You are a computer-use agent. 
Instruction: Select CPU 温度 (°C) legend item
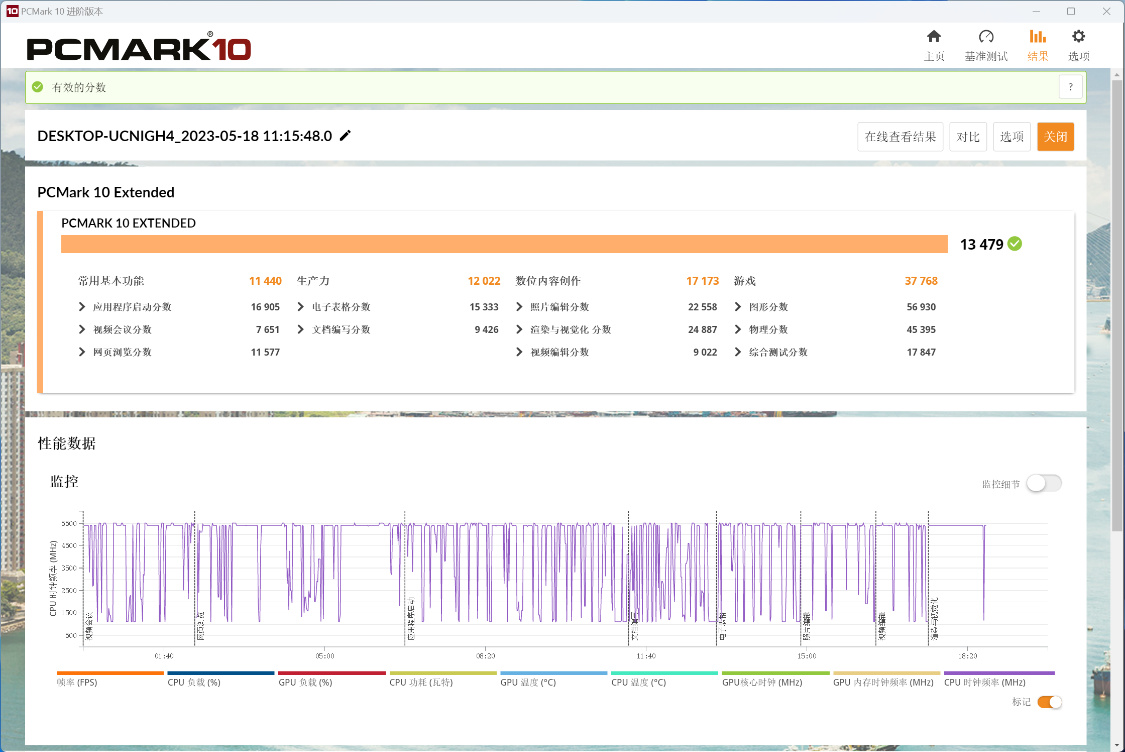pyautogui.click(x=664, y=678)
